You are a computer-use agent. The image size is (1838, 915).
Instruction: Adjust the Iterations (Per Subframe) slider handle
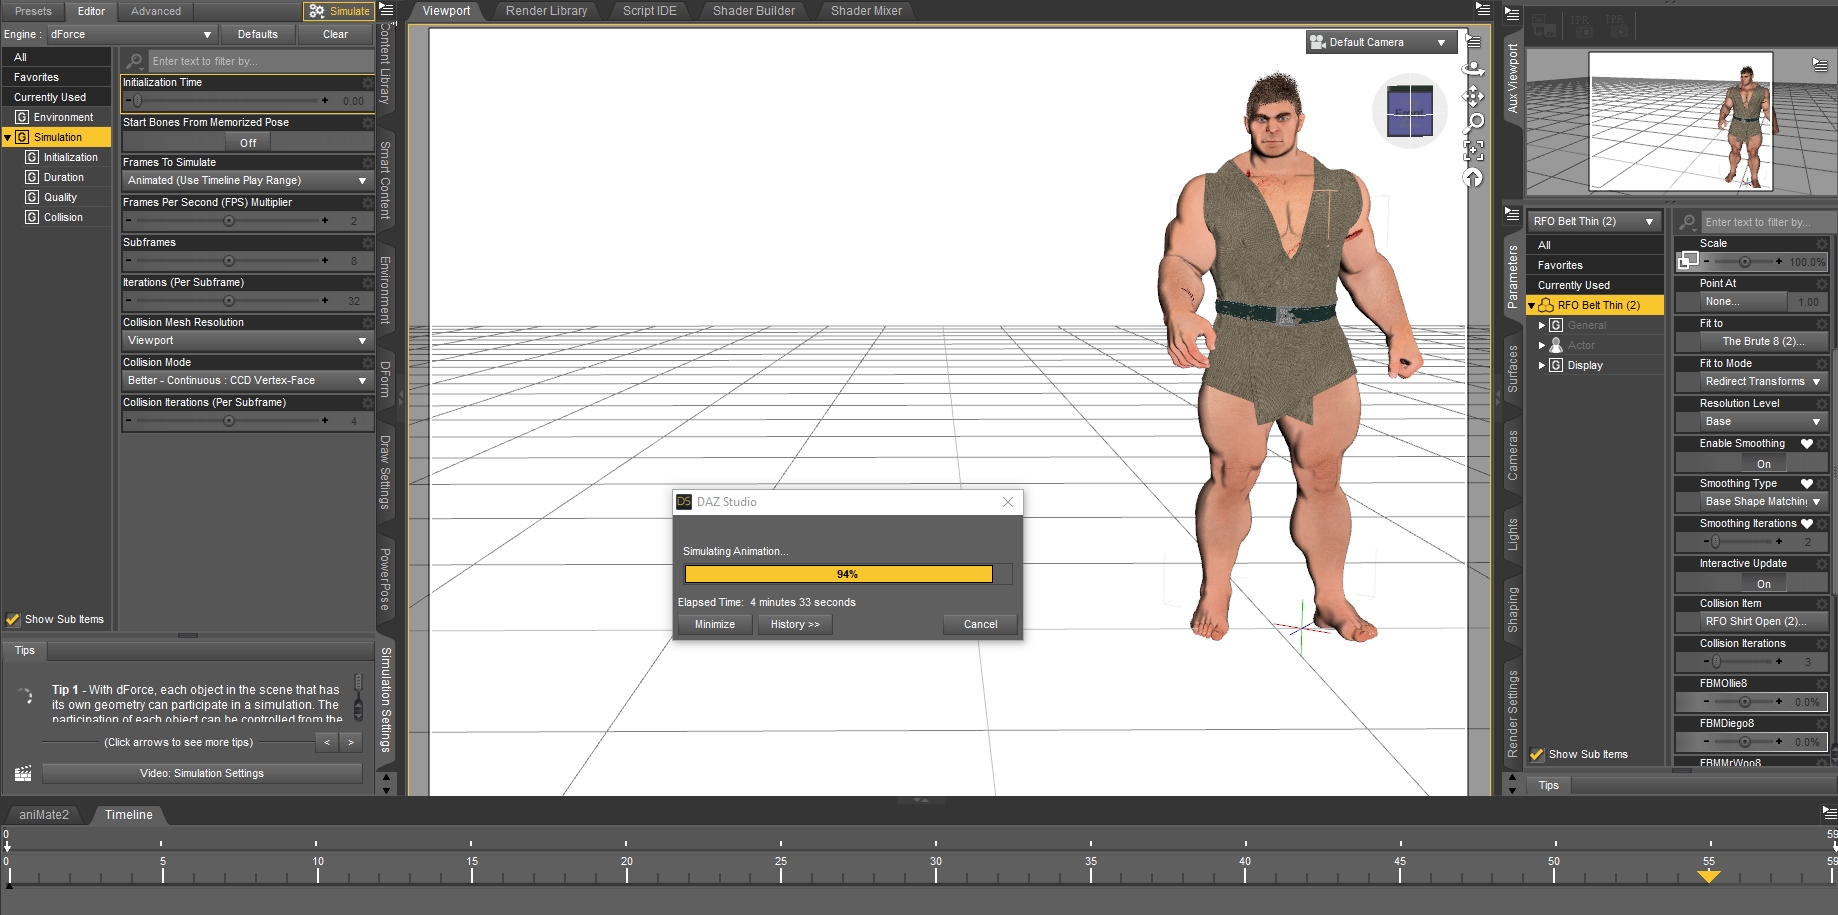point(229,301)
